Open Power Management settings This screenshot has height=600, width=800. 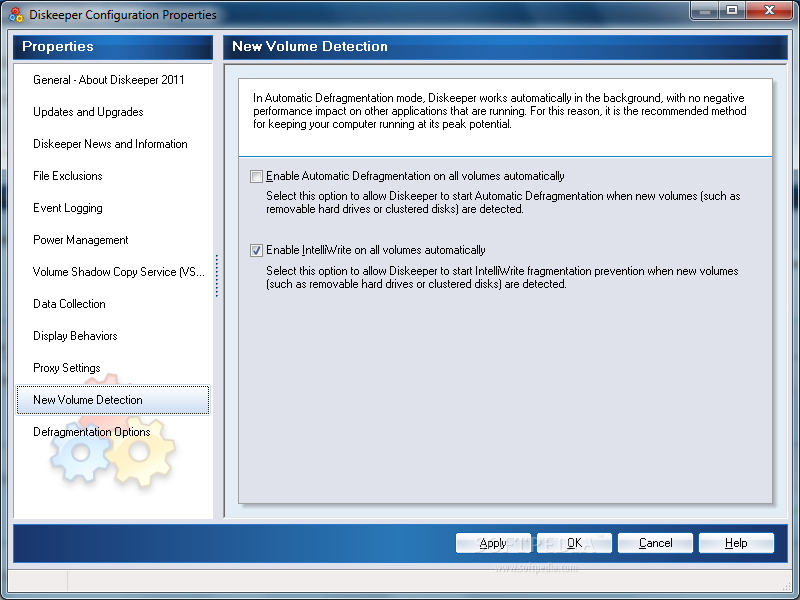(x=81, y=240)
